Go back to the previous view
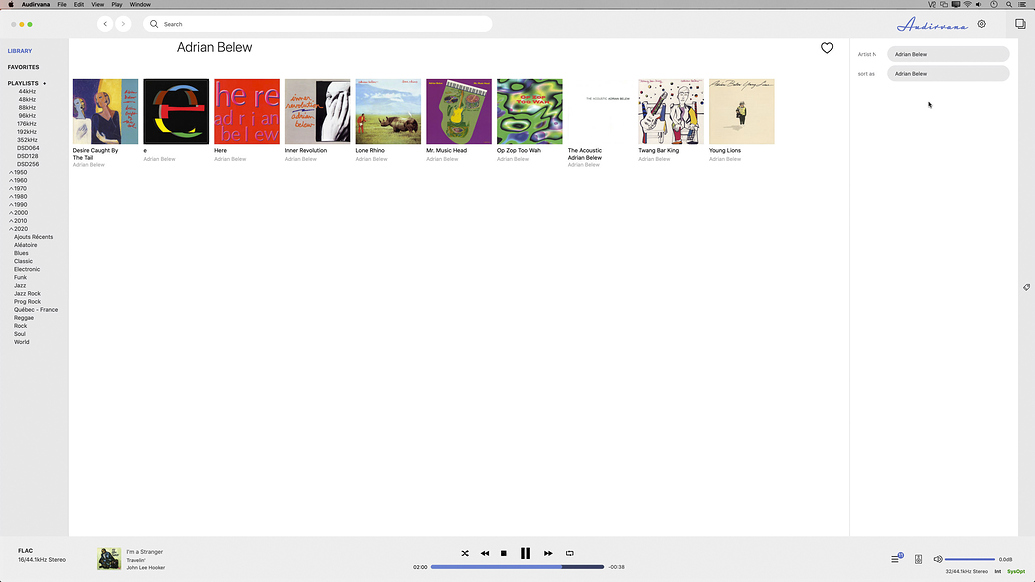The image size is (1035, 582). click(105, 24)
